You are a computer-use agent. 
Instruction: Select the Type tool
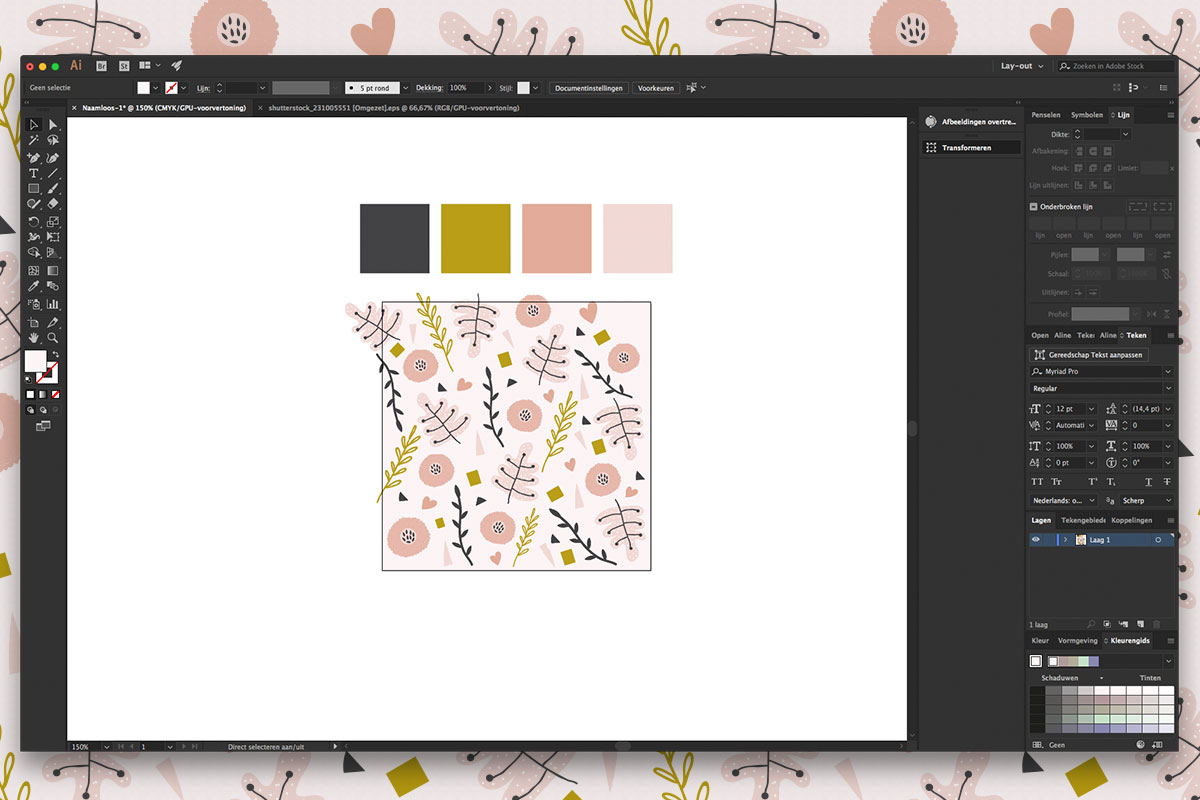point(34,173)
